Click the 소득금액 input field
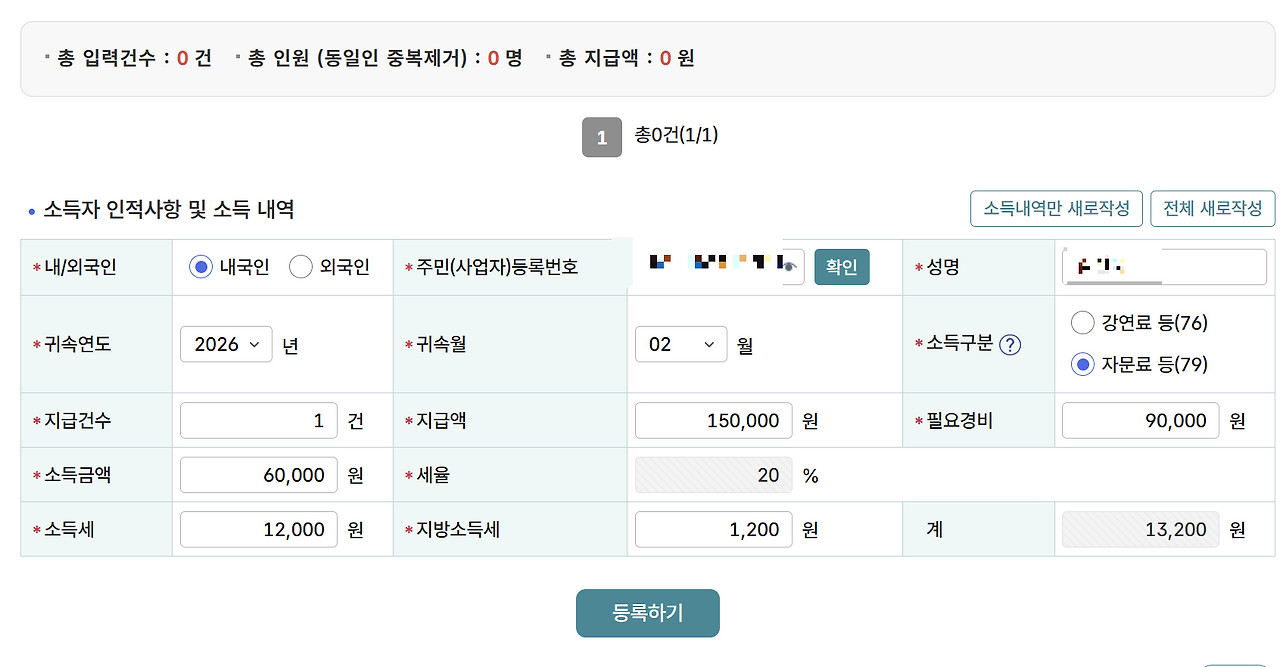 tap(258, 475)
